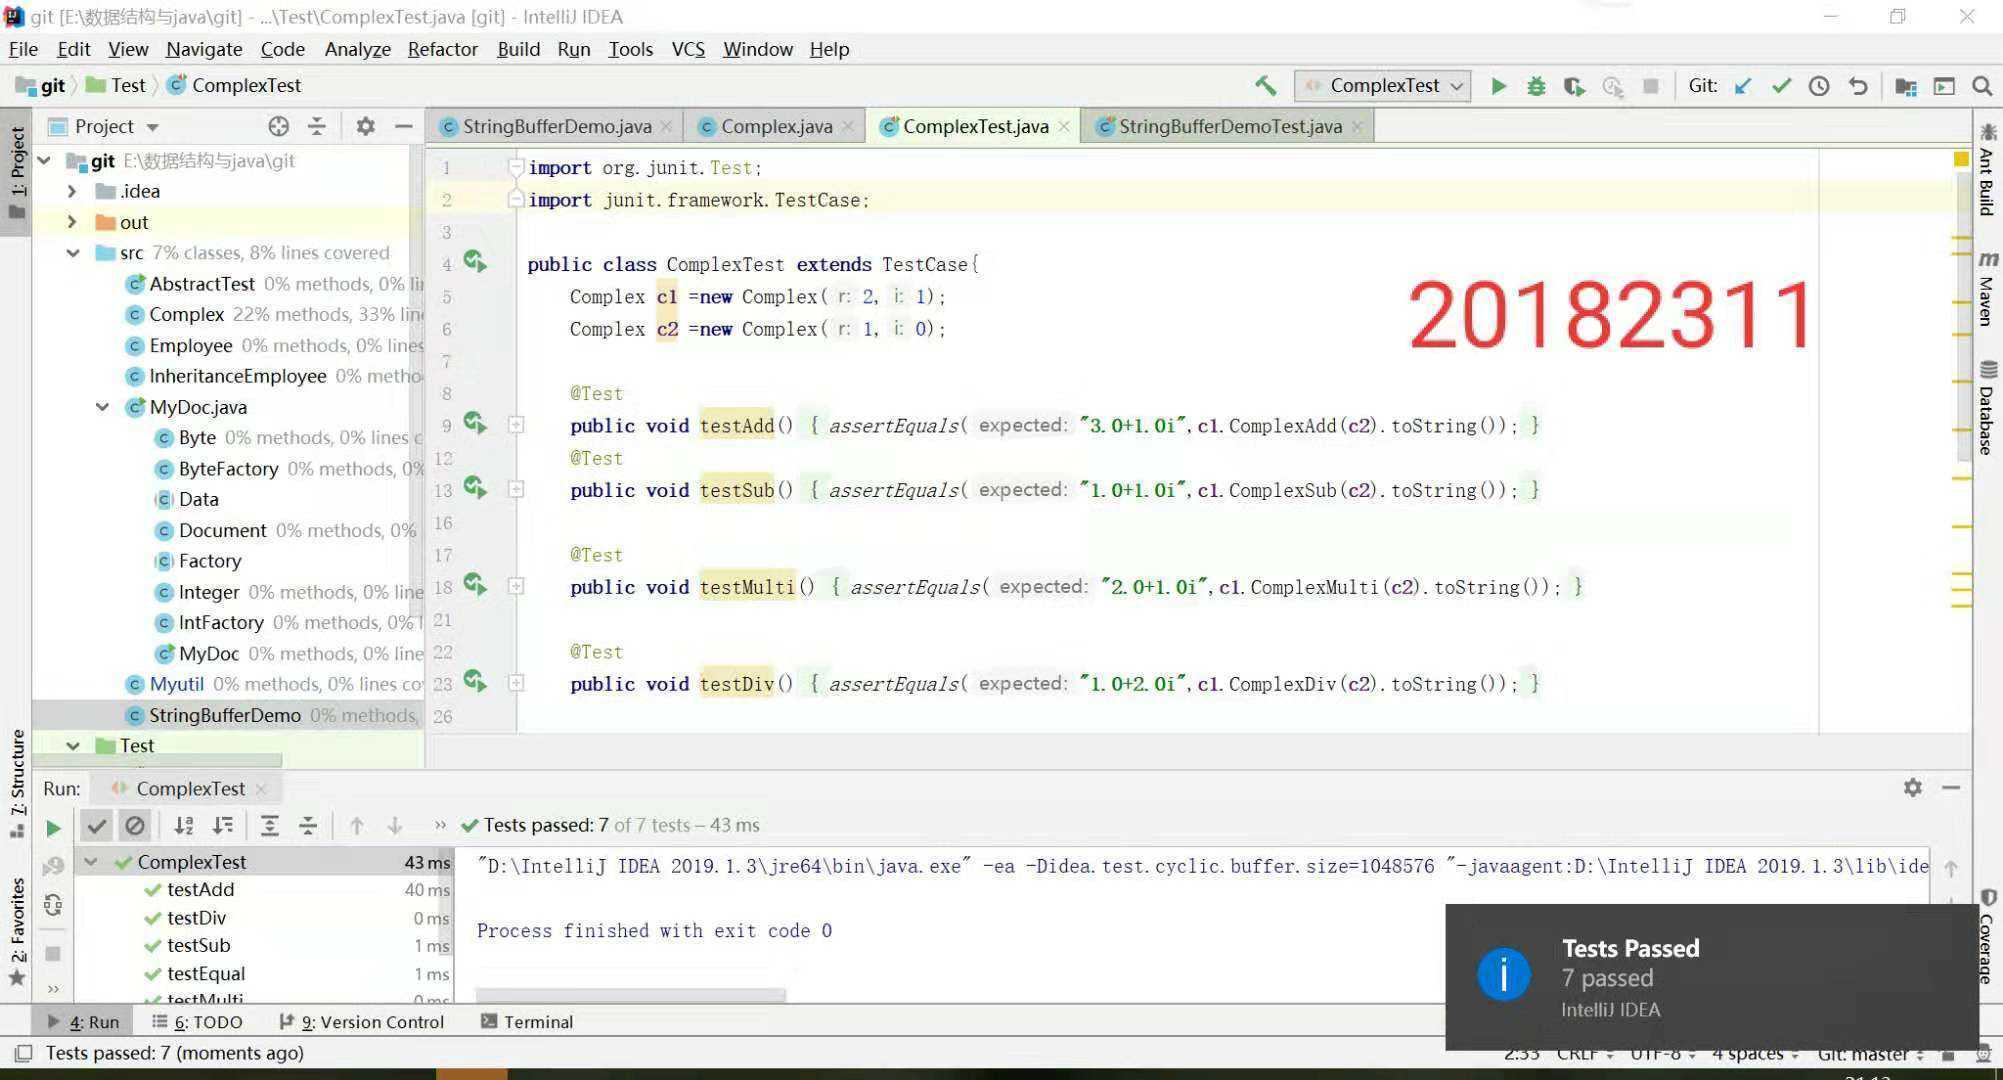Run testAdd gutter icon at line 9
2003x1080 pixels.
pyautogui.click(x=475, y=423)
